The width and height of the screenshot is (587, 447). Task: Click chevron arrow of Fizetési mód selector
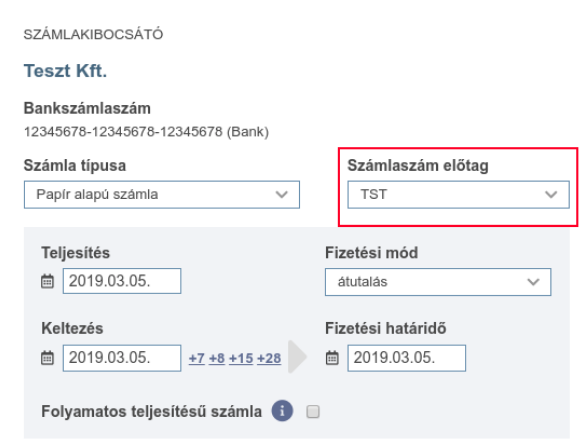(x=533, y=282)
